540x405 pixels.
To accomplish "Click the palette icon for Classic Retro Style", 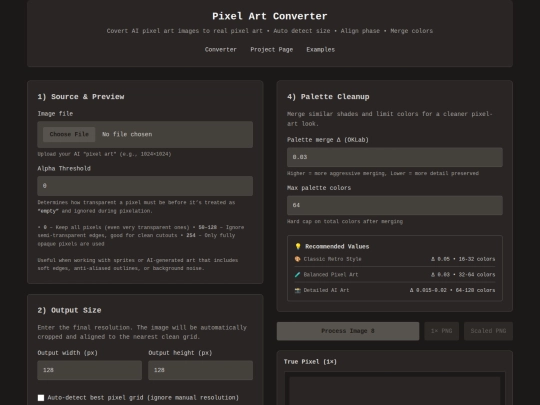I will (298, 259).
